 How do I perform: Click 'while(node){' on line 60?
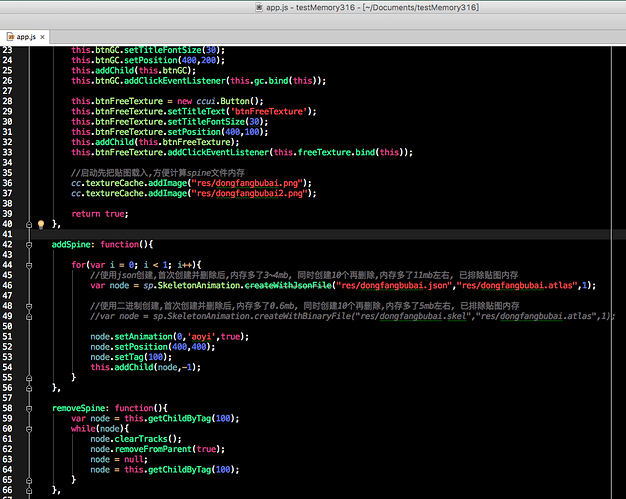coord(100,429)
